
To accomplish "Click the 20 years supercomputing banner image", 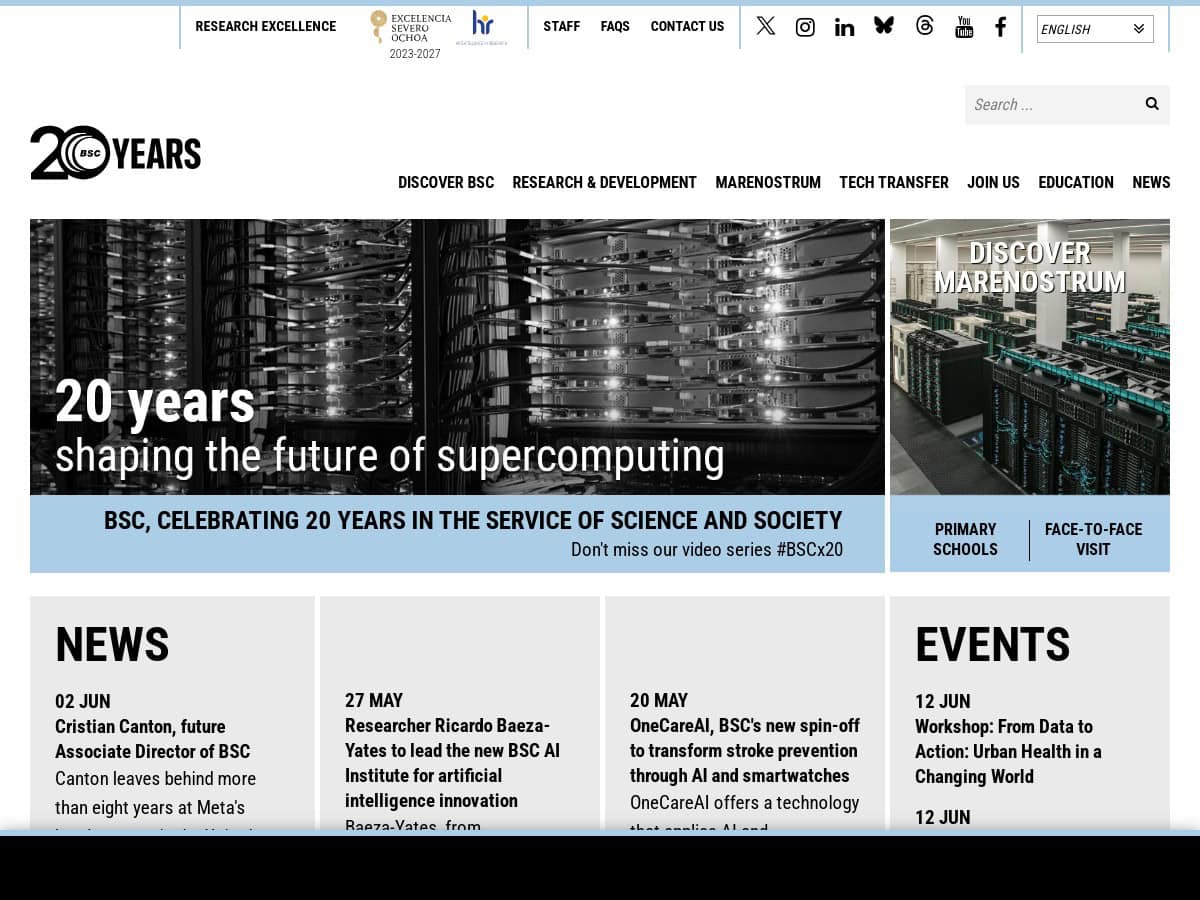I will (457, 357).
